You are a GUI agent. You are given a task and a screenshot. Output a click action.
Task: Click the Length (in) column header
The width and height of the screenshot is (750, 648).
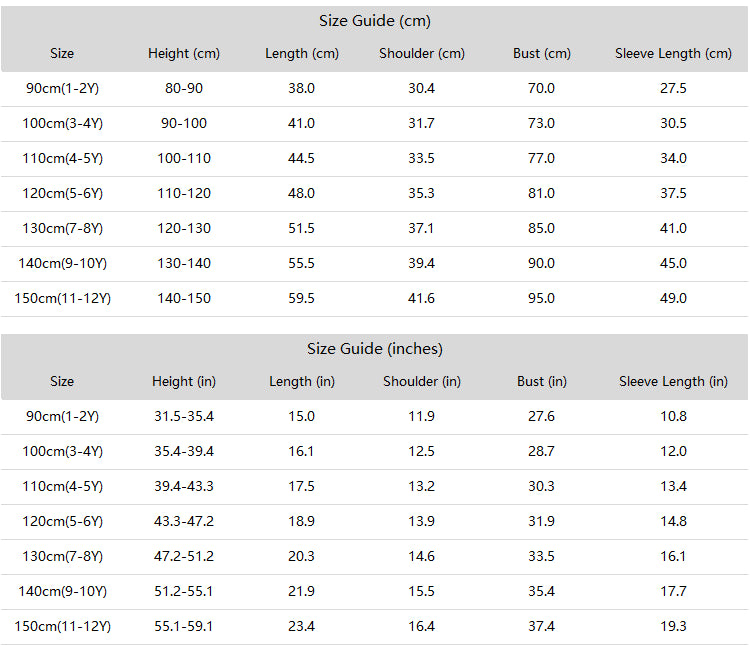(x=302, y=382)
